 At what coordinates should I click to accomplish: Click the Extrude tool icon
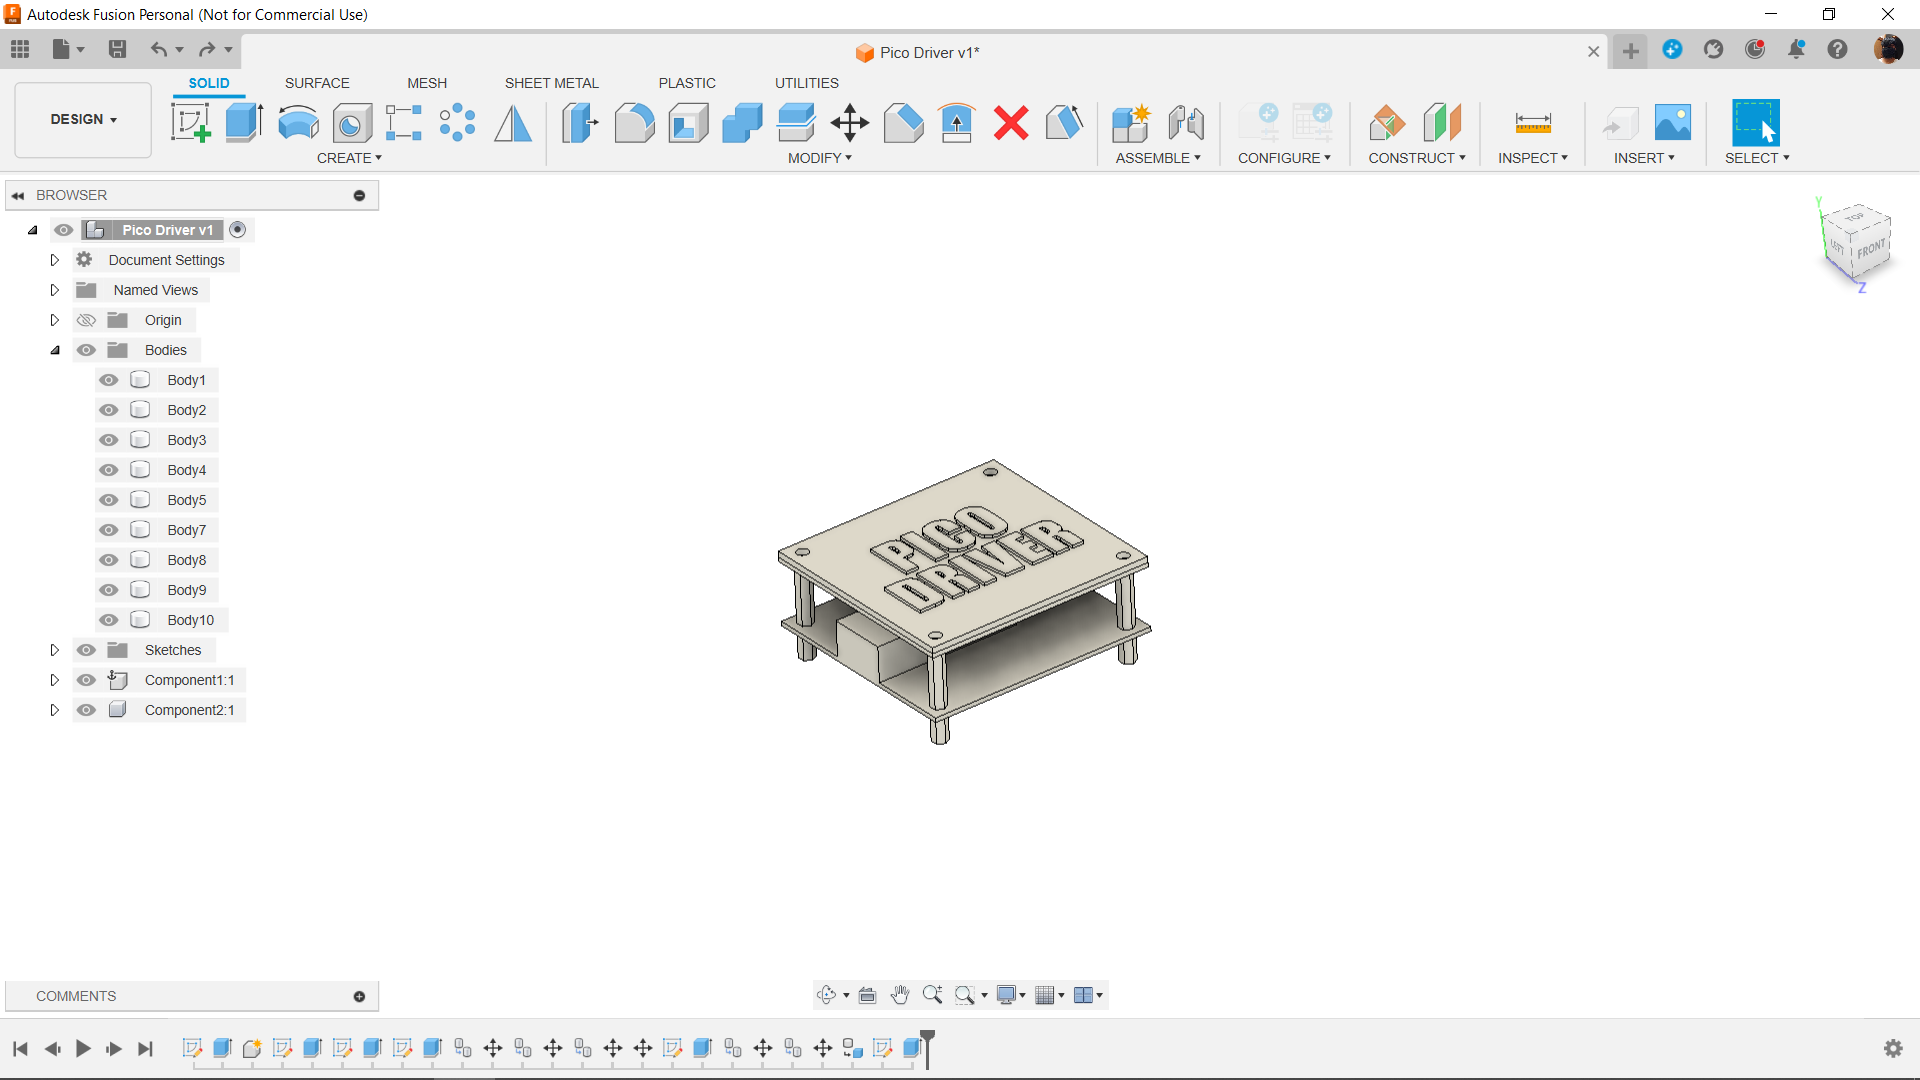point(243,123)
